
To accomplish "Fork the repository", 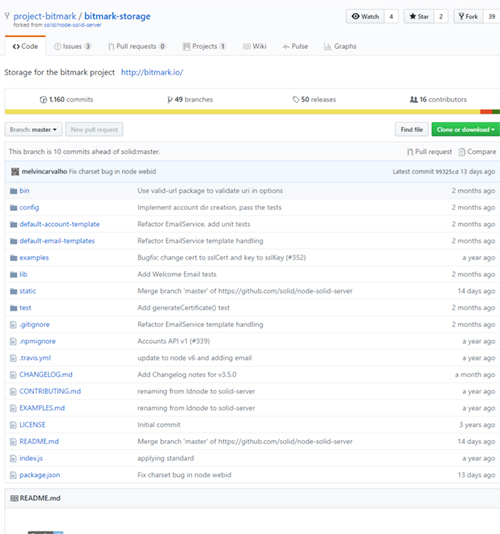I will point(468,16).
